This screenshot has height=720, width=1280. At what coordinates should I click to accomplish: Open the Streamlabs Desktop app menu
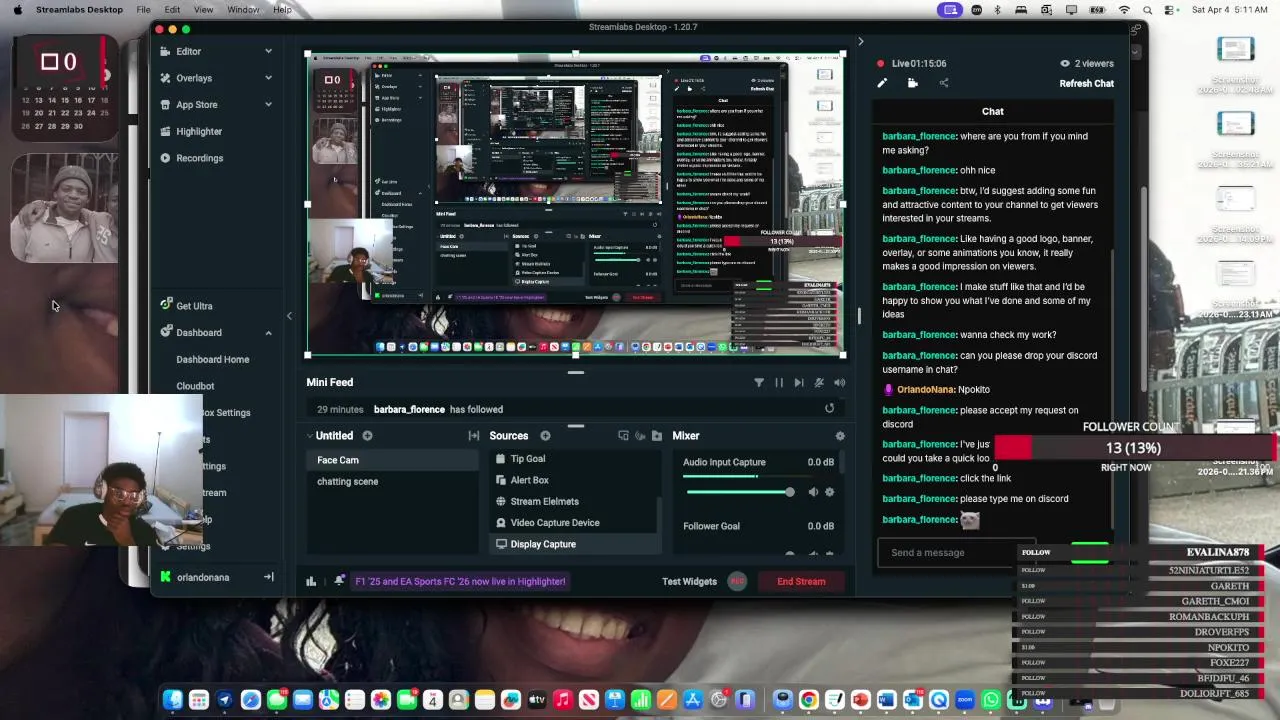coord(79,9)
